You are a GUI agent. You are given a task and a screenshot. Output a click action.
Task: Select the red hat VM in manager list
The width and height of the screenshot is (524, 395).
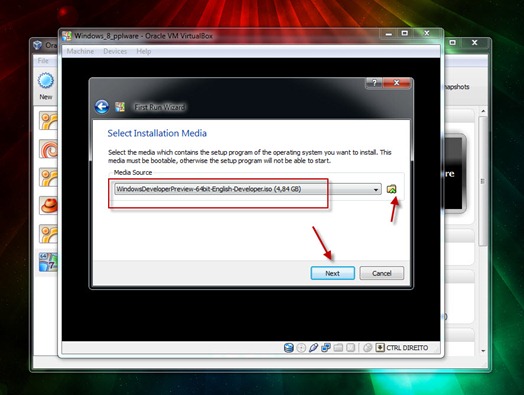(49, 205)
